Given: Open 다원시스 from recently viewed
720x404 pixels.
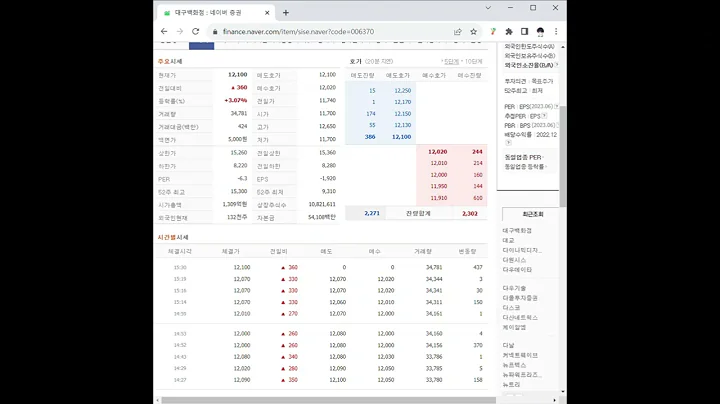Looking at the screenshot, I should click(514, 260).
